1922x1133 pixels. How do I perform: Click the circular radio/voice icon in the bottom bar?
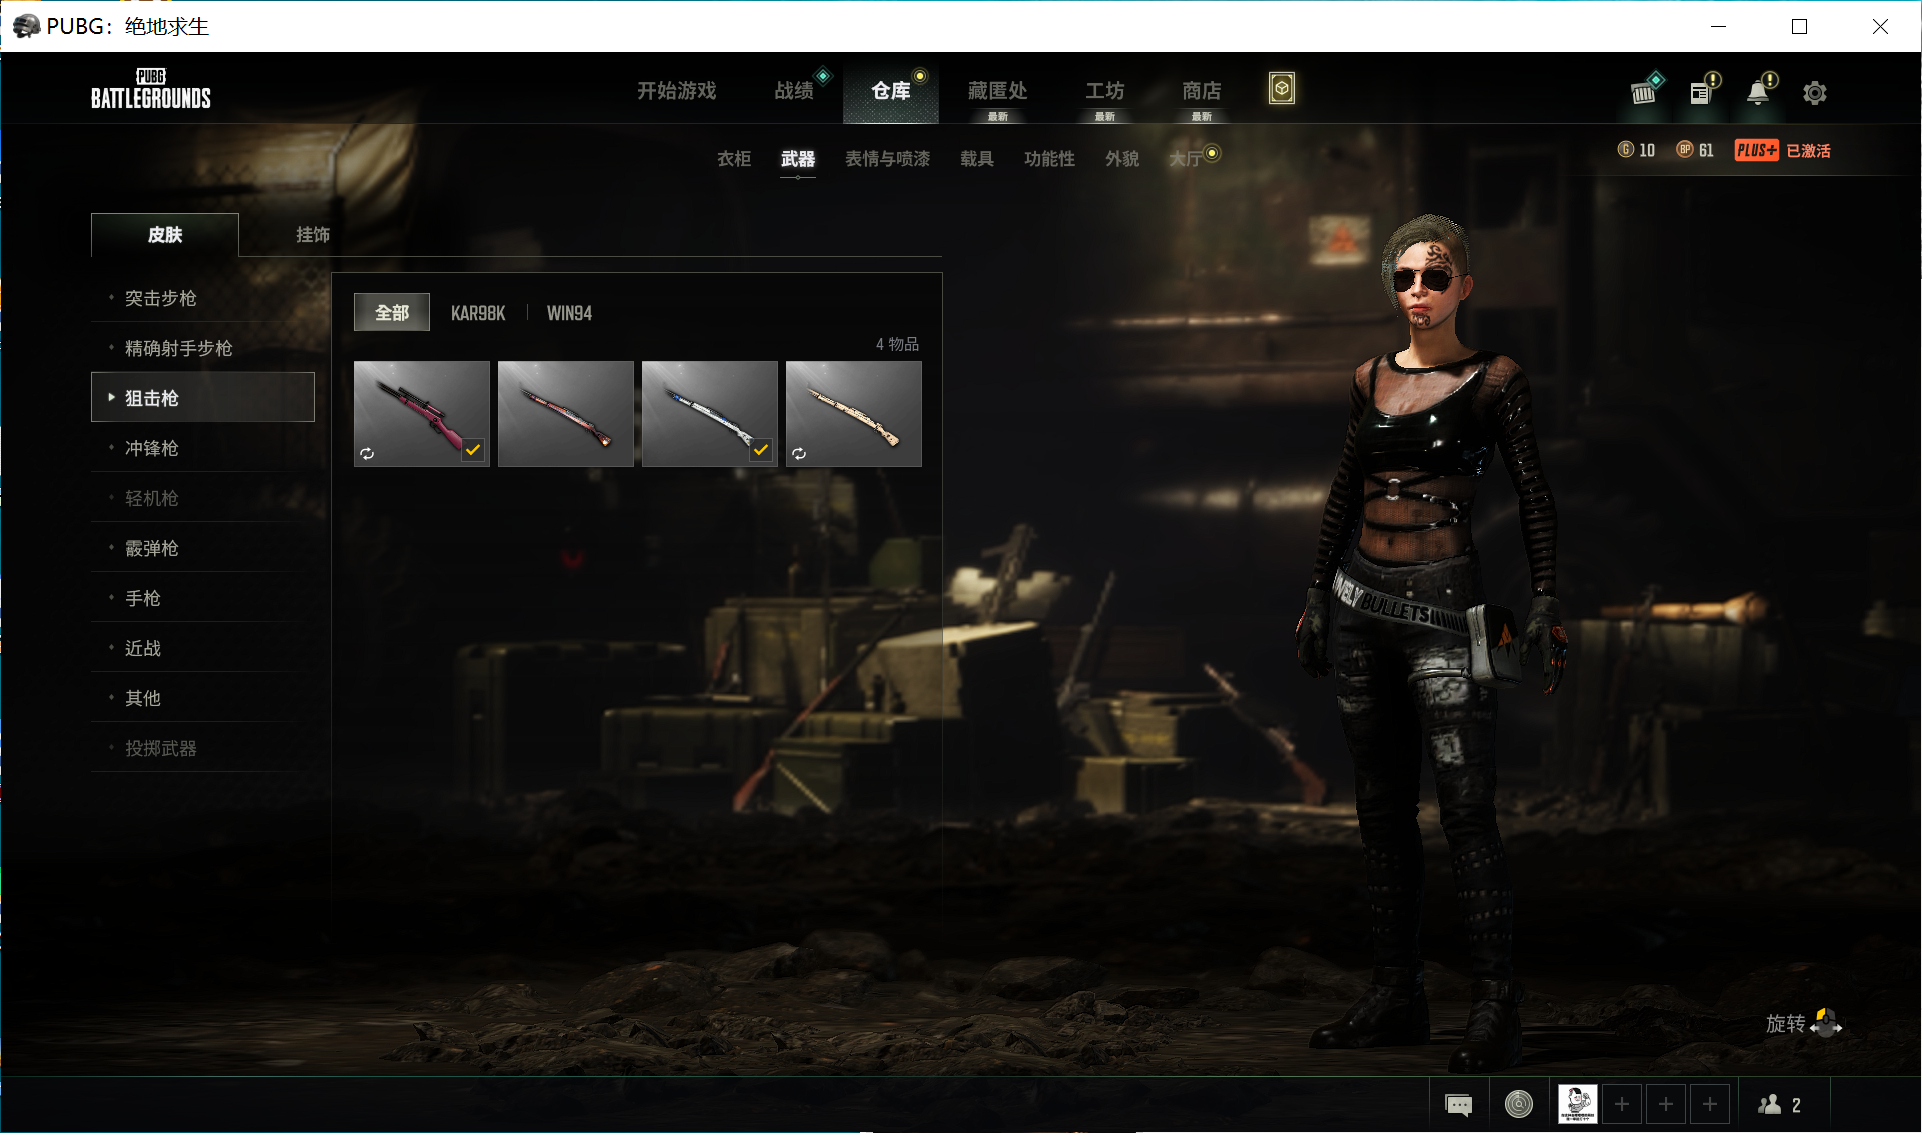point(1518,1104)
